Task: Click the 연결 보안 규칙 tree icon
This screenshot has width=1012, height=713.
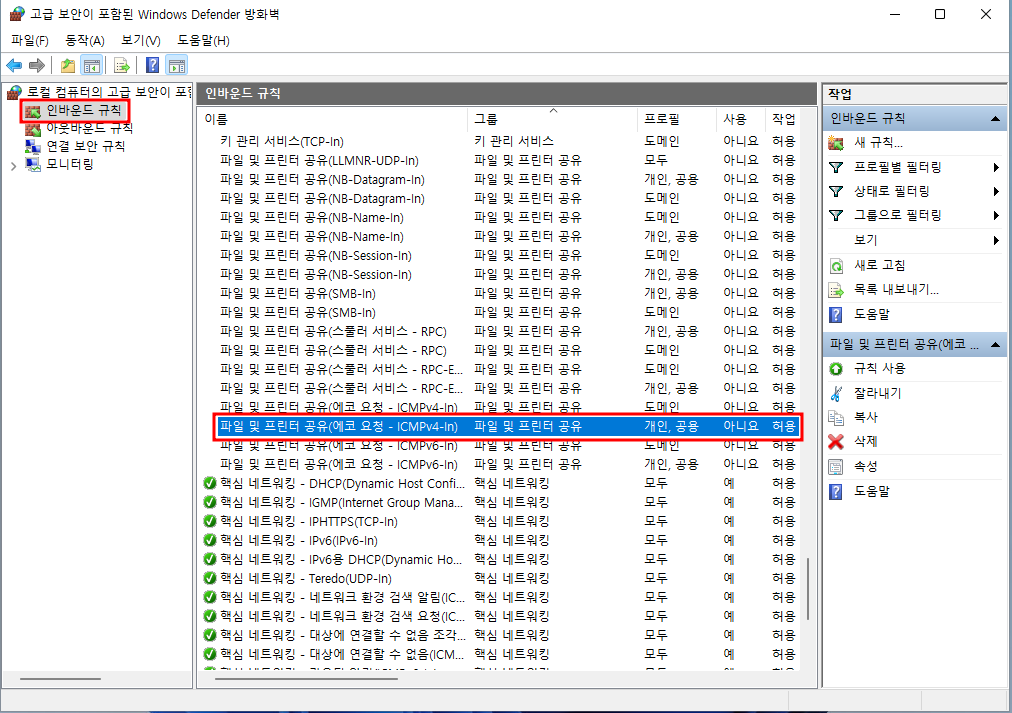Action: tap(33, 146)
